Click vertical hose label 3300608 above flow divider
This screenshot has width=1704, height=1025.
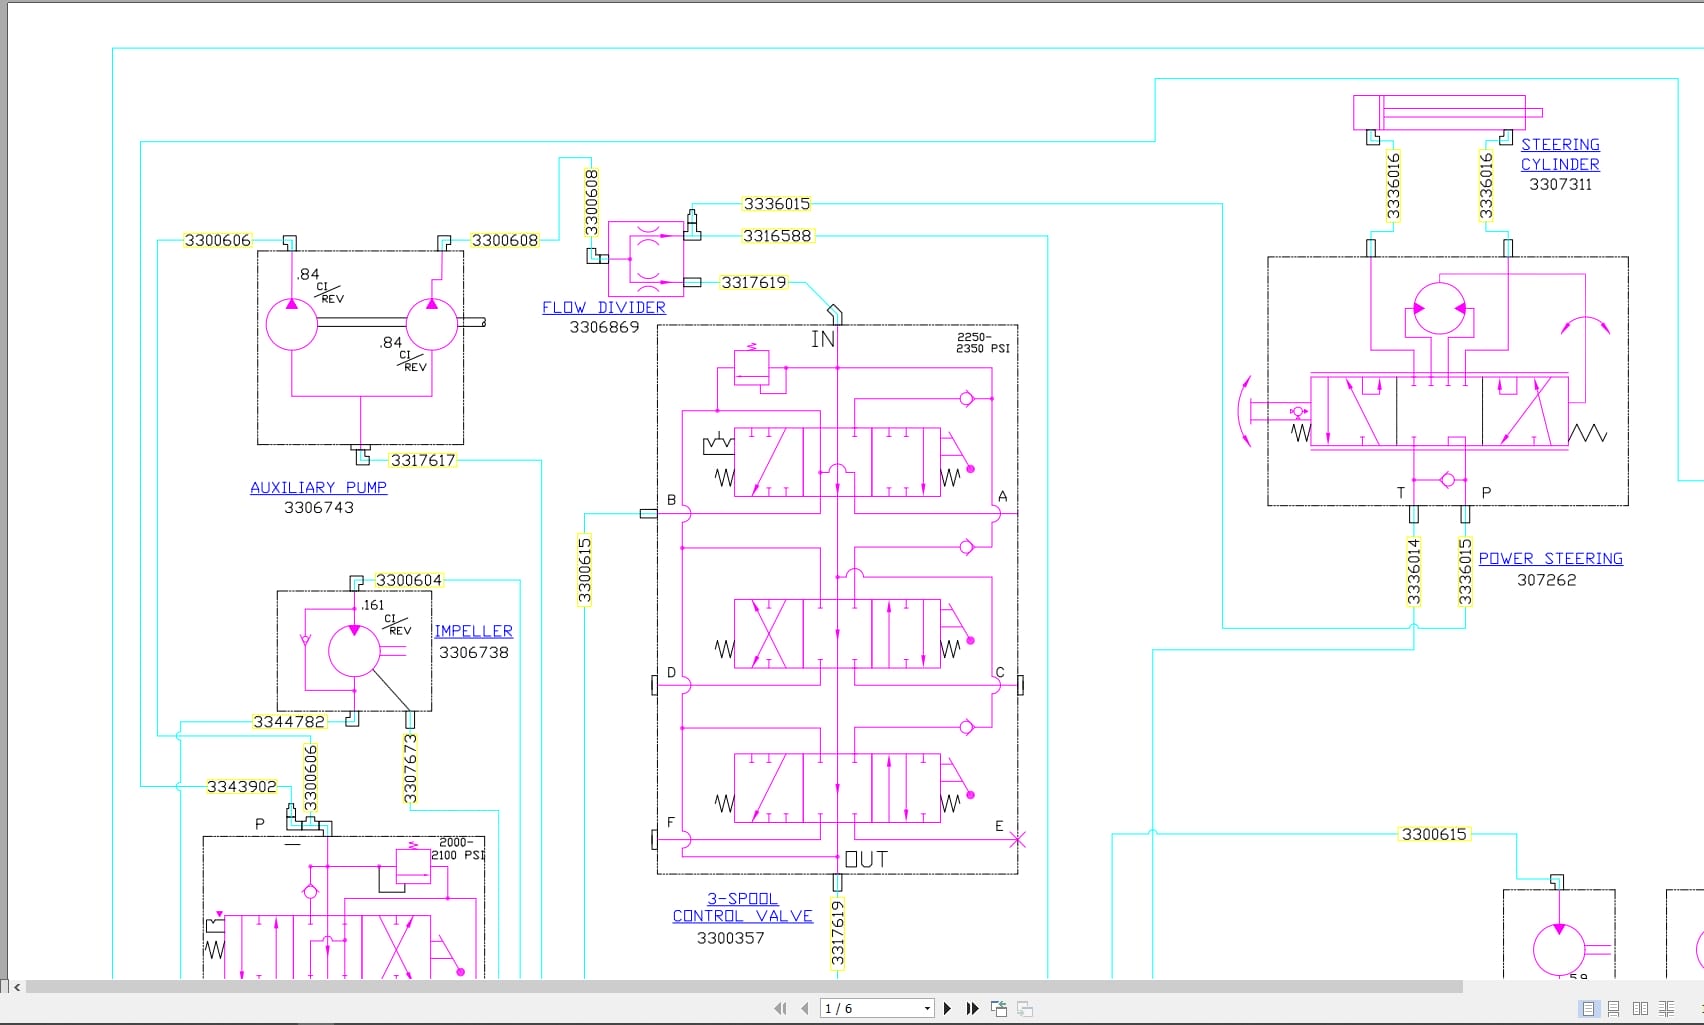point(591,203)
